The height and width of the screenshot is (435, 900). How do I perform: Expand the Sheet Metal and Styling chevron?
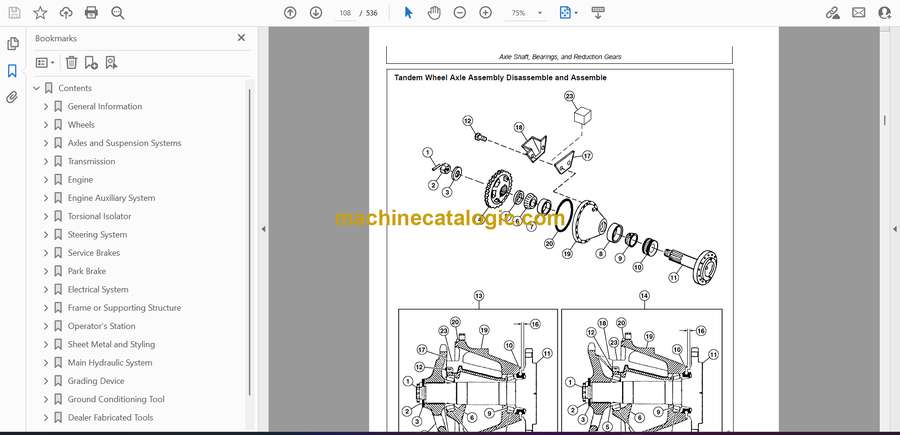(x=46, y=344)
